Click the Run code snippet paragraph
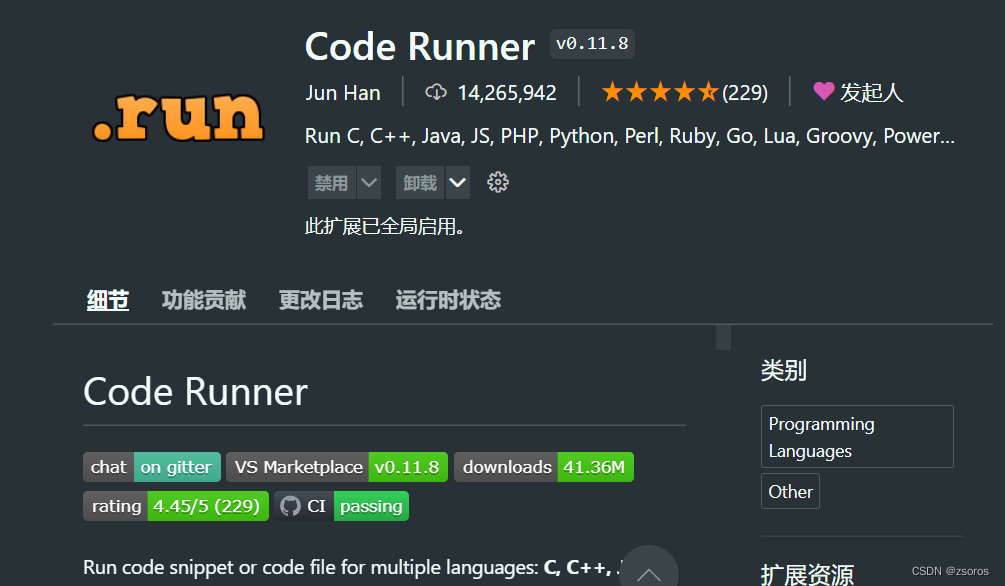 point(352,567)
